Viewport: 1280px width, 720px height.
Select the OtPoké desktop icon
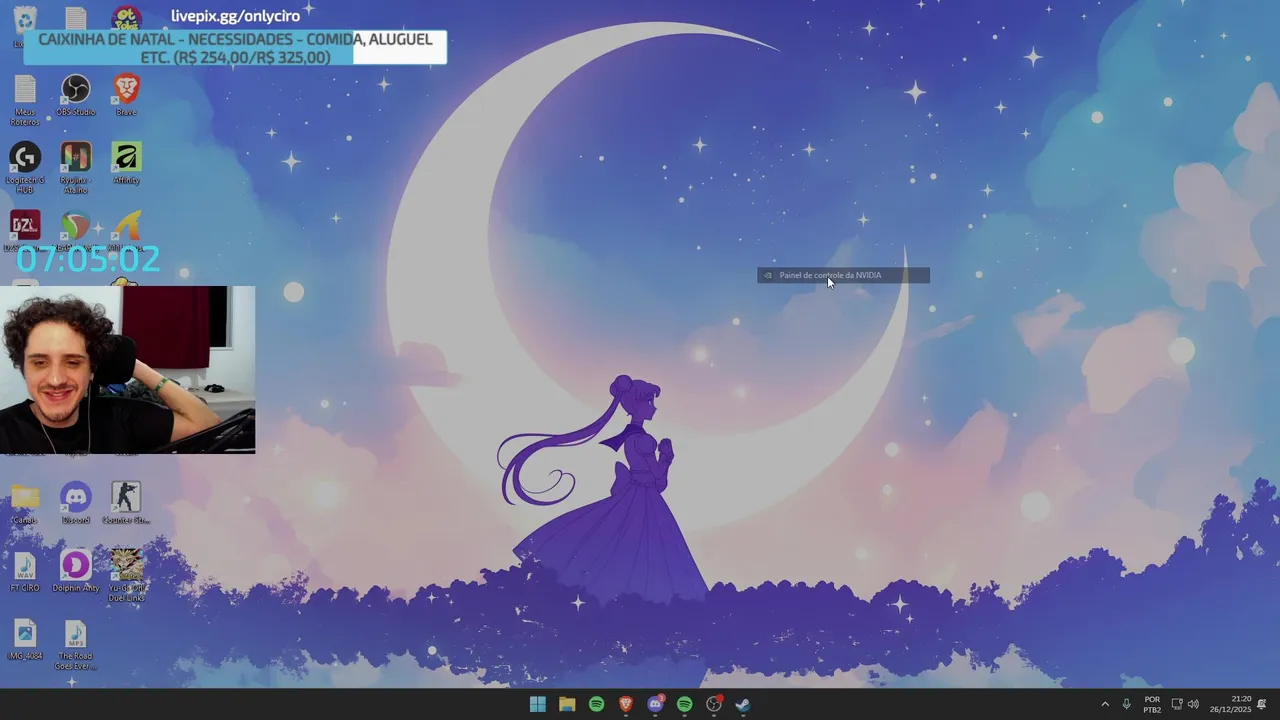[126, 18]
